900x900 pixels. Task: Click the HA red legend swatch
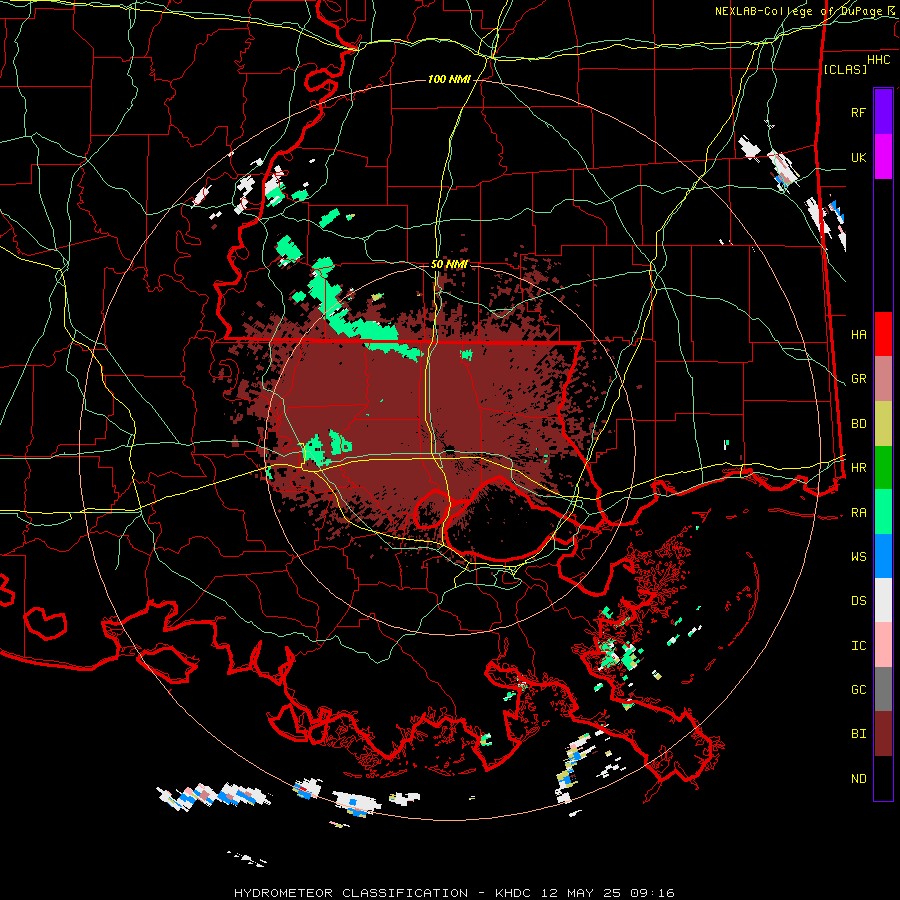[883, 334]
